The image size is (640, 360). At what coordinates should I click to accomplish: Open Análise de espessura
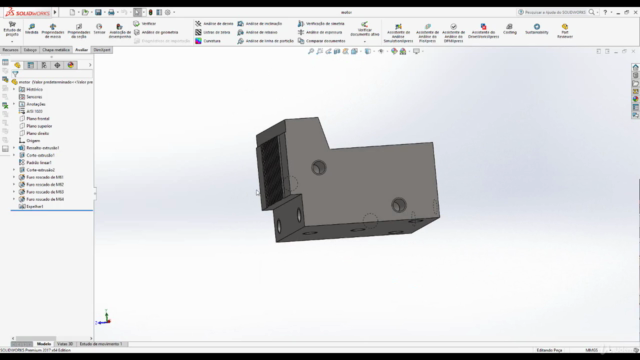coord(320,32)
